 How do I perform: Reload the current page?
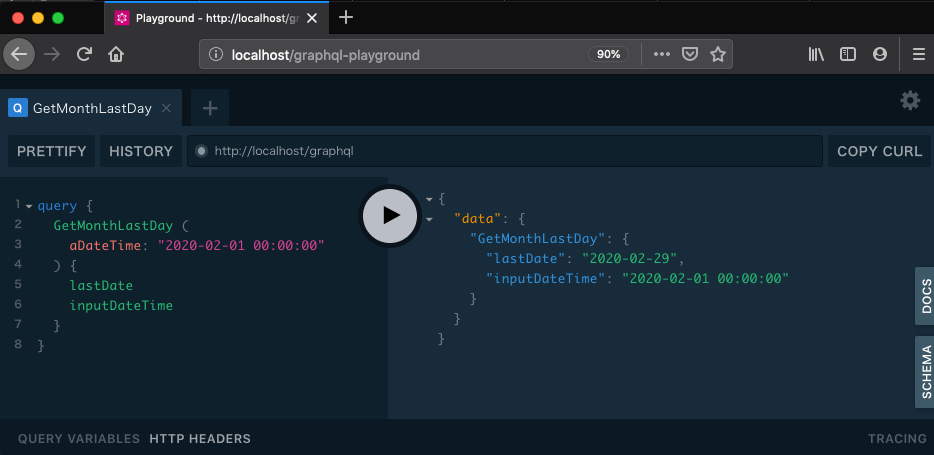click(84, 54)
